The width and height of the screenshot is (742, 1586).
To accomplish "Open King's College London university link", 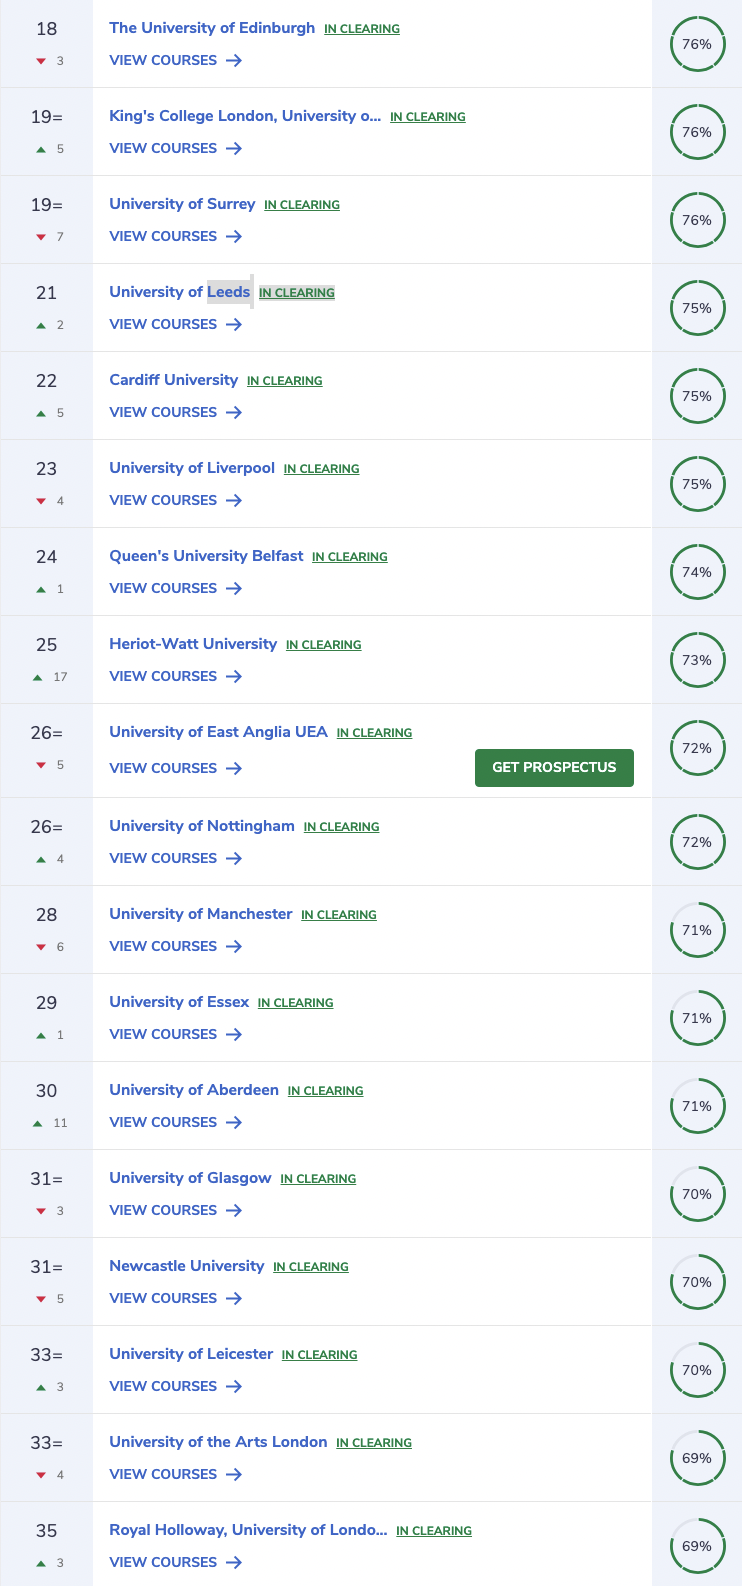I will (x=245, y=116).
